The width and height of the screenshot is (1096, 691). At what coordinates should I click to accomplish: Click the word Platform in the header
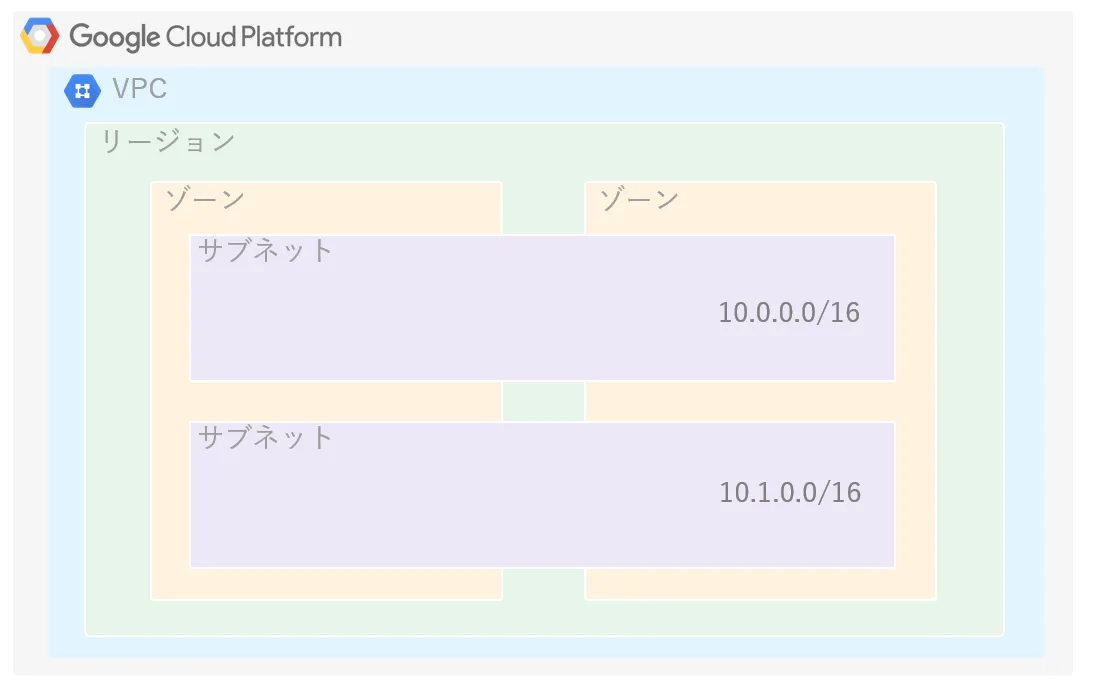tap(291, 36)
